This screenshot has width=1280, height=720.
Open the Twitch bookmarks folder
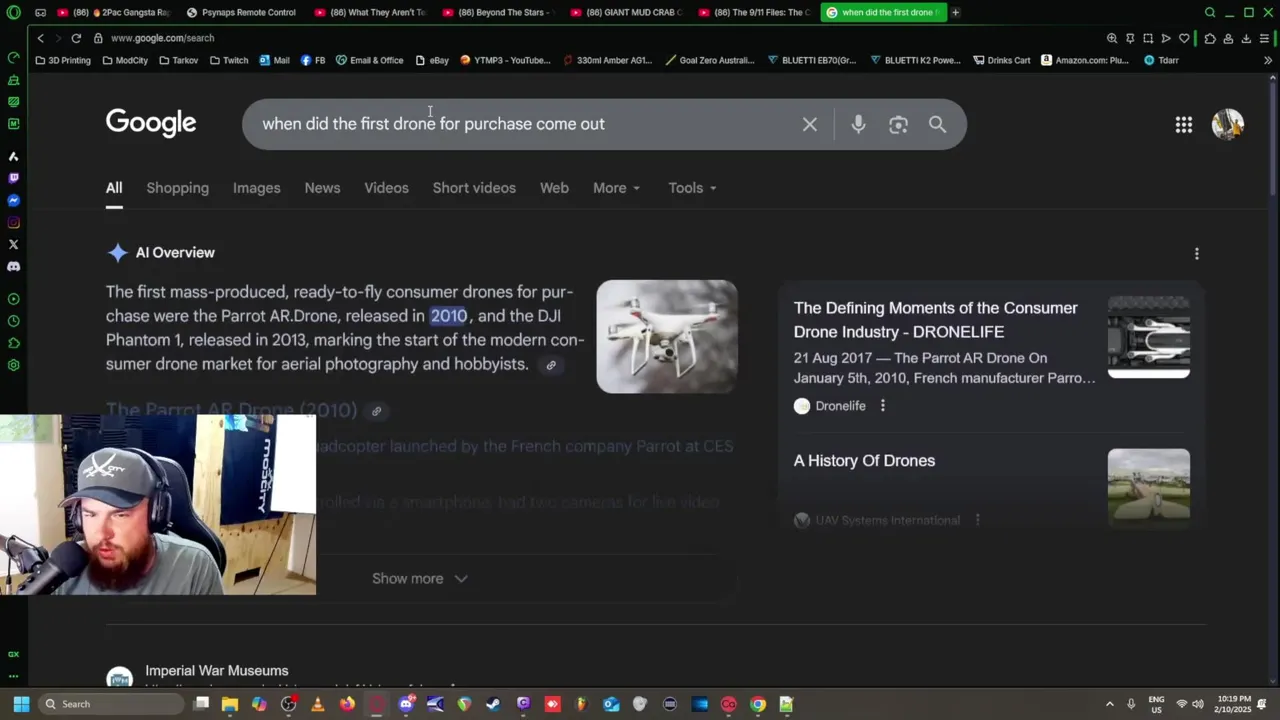pos(229,60)
